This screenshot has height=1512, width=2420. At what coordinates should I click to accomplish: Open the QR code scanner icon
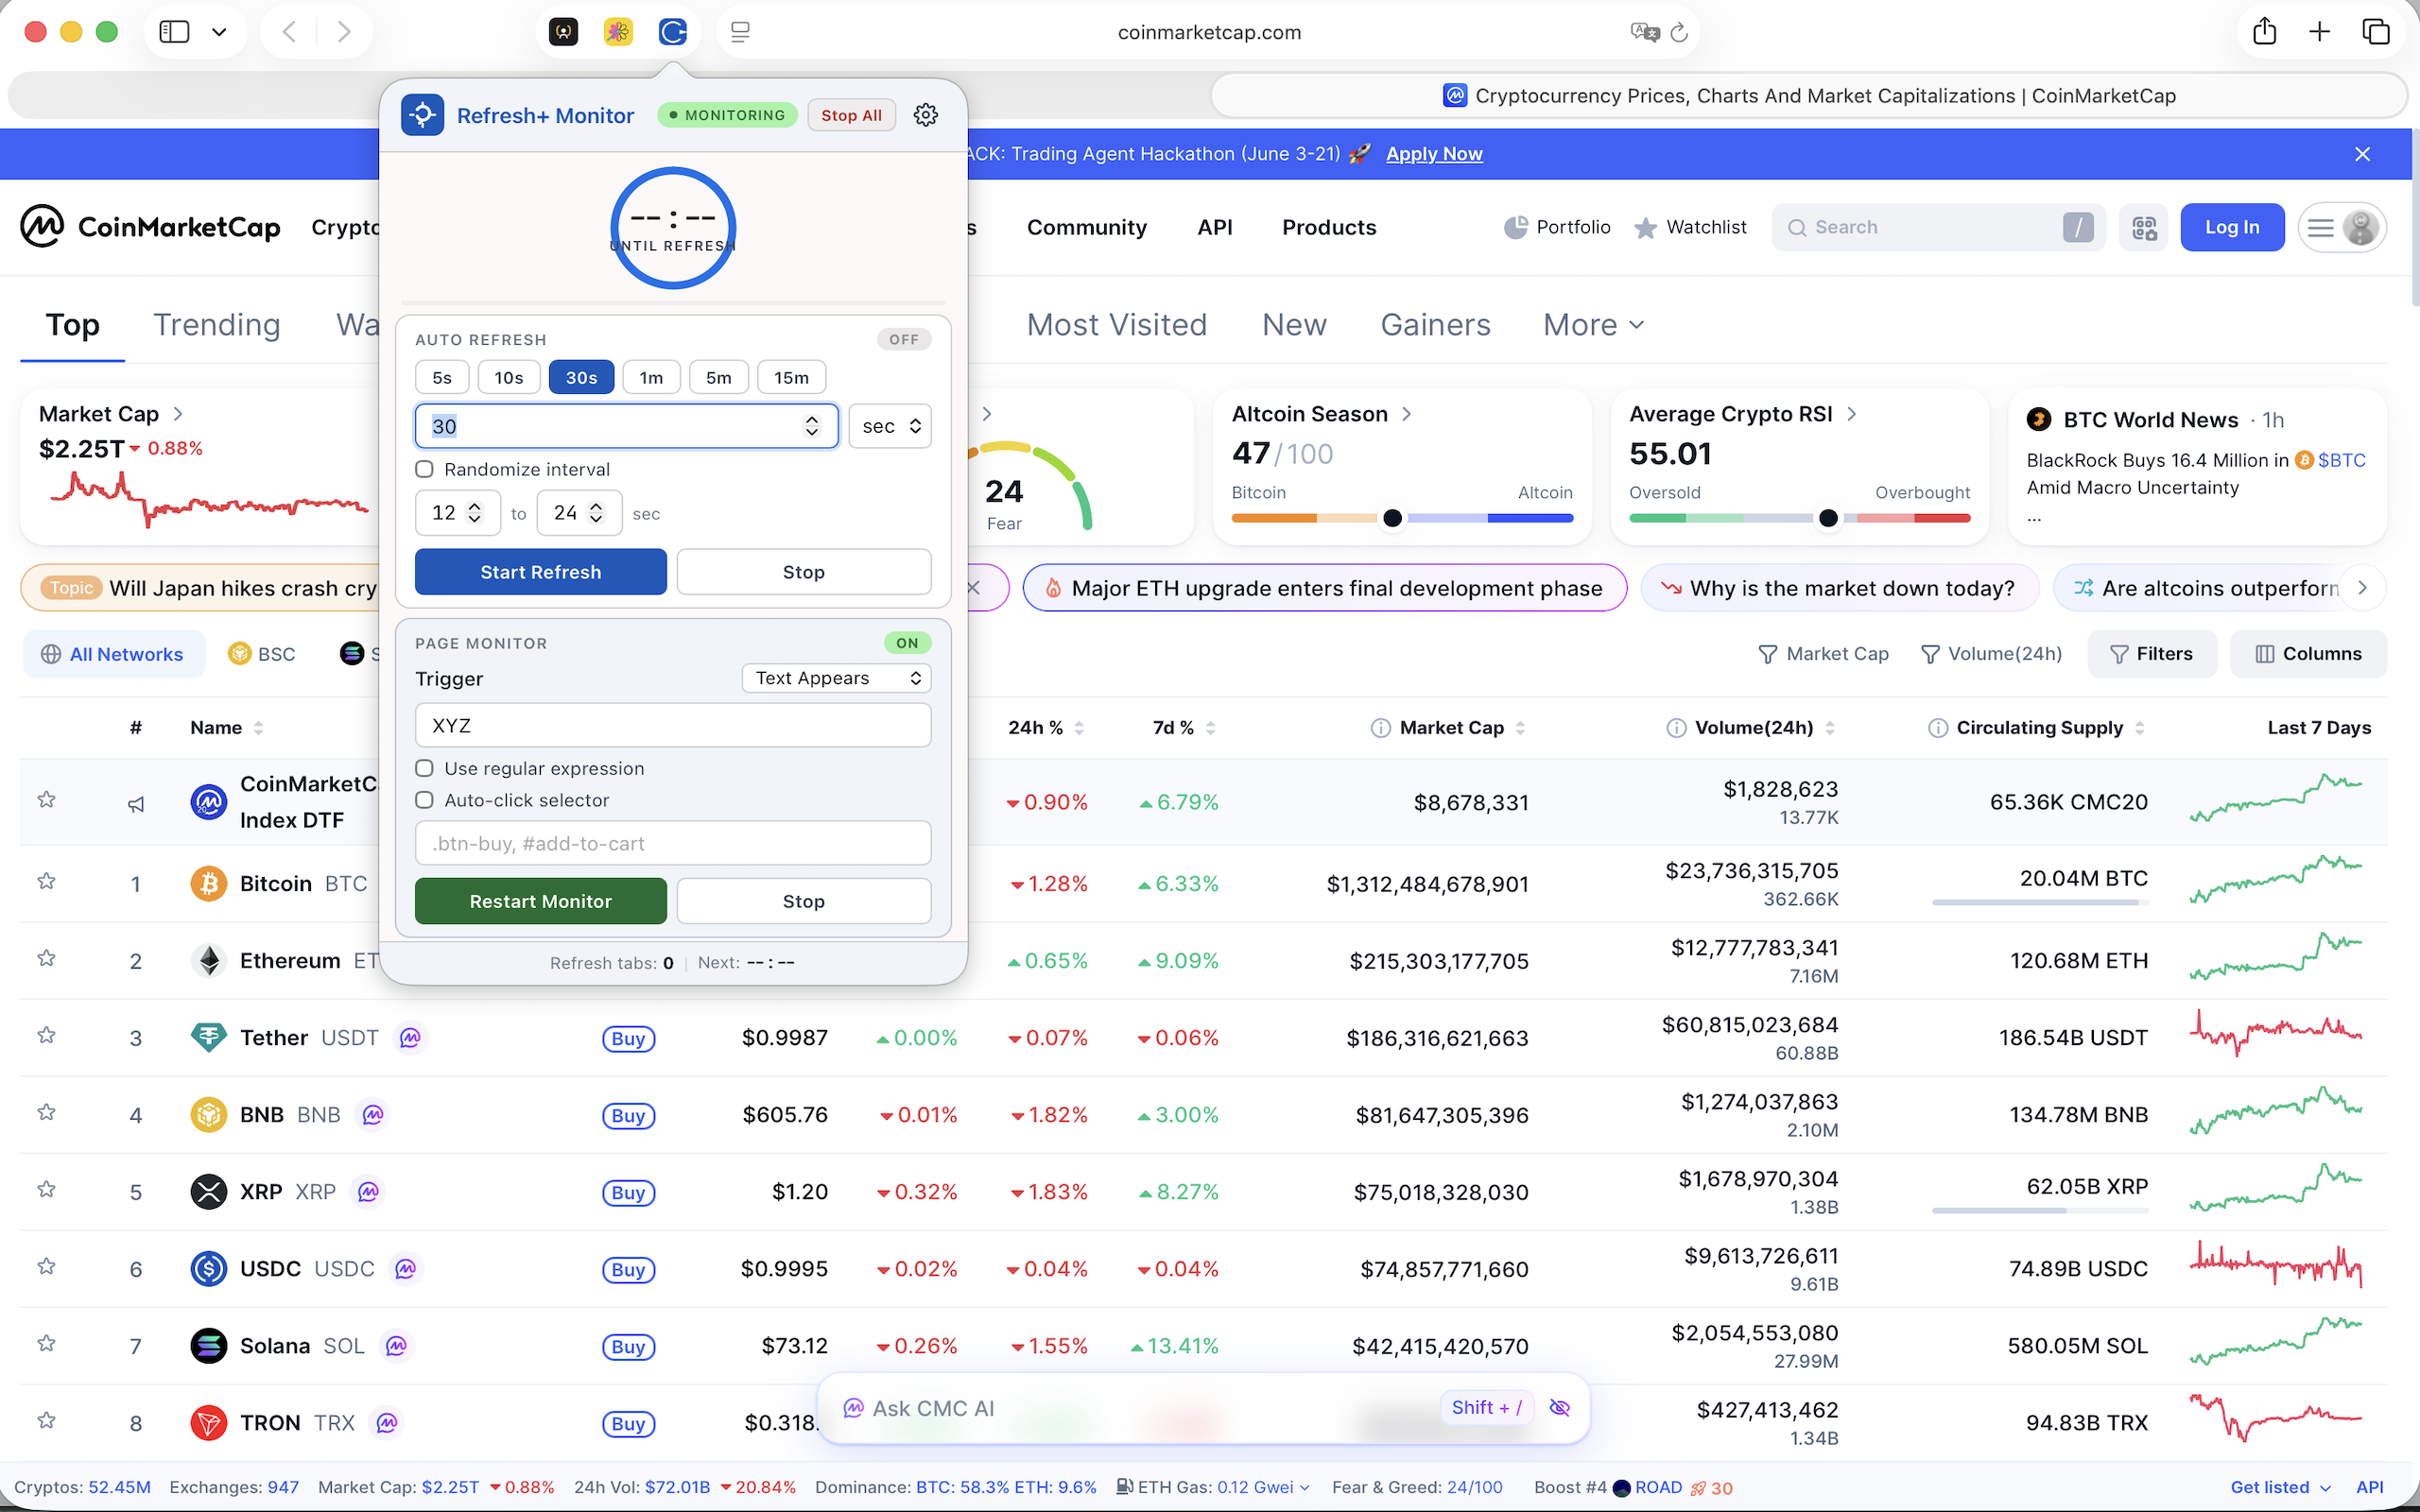[x=2144, y=228]
